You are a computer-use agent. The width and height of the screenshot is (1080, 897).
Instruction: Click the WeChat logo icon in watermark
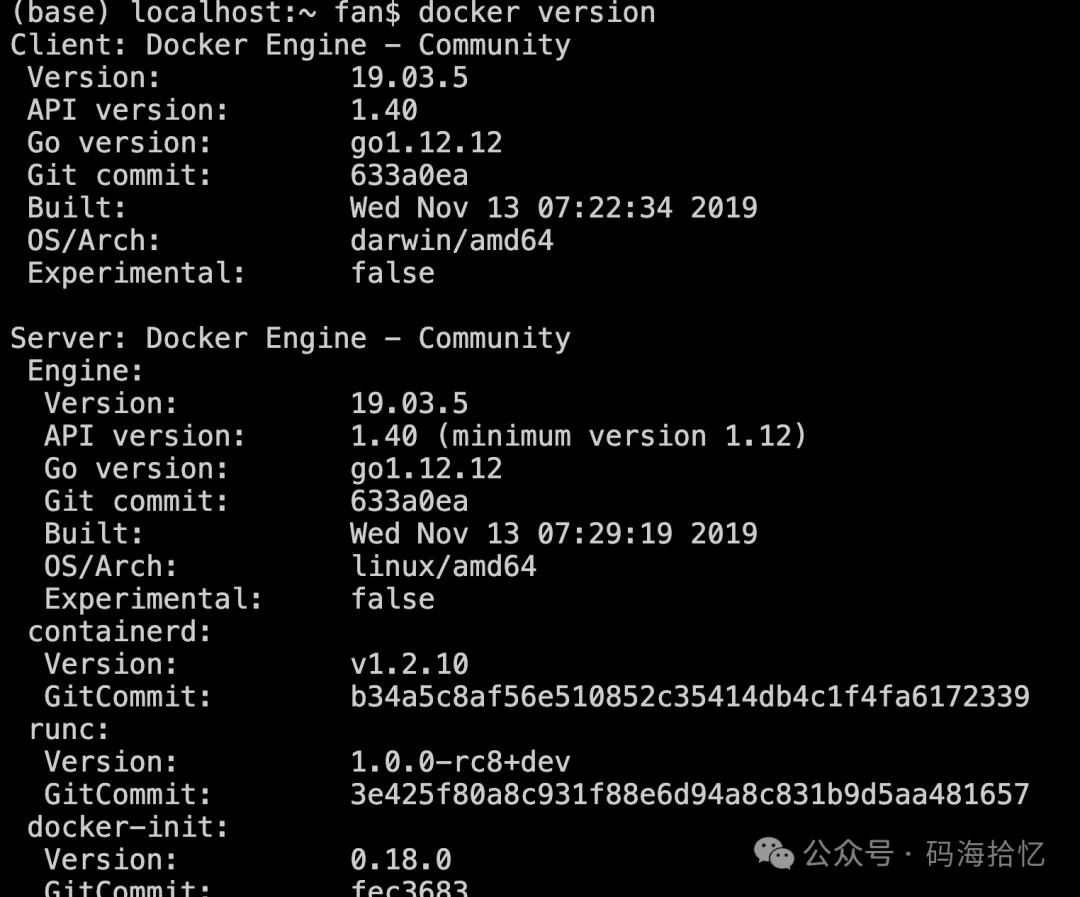coord(773,854)
